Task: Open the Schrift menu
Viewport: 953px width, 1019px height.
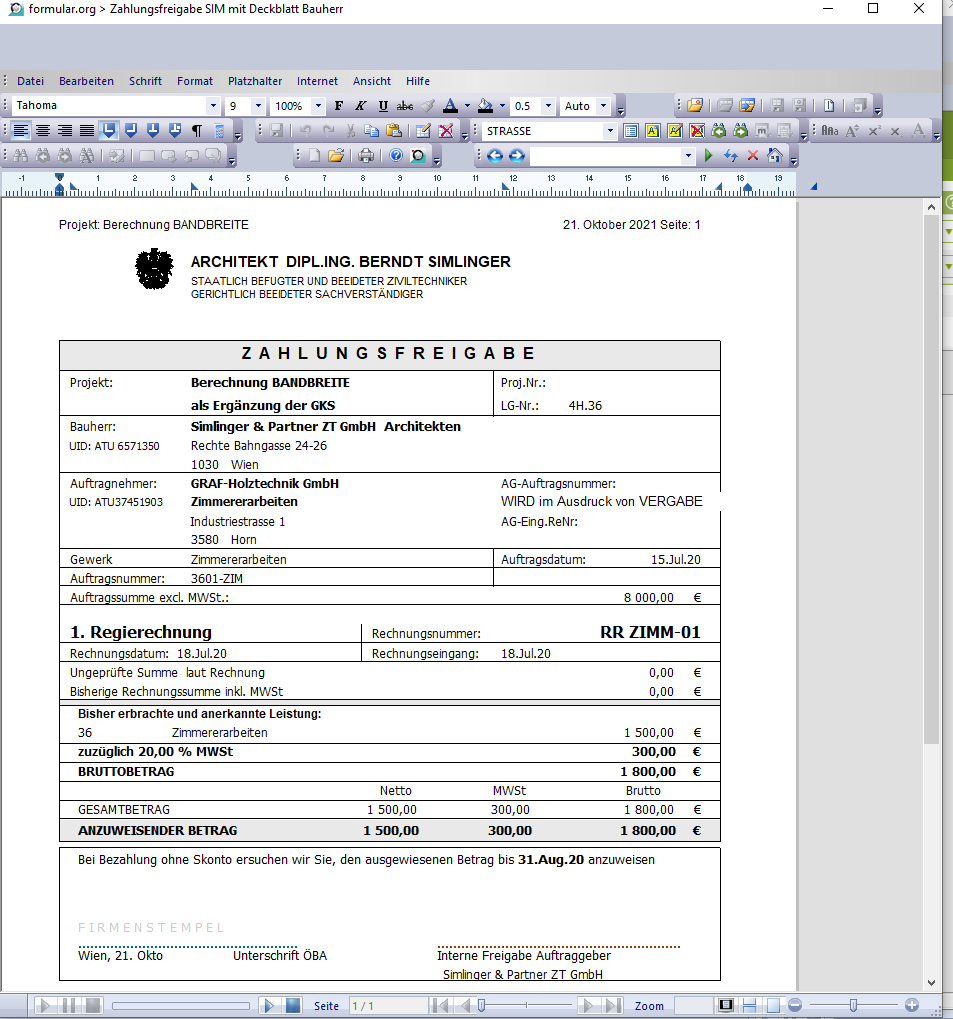Action: click(x=145, y=81)
